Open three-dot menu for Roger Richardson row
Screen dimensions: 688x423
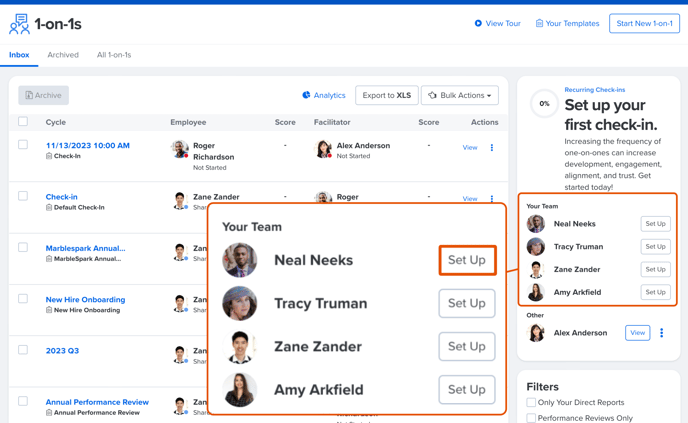491,148
